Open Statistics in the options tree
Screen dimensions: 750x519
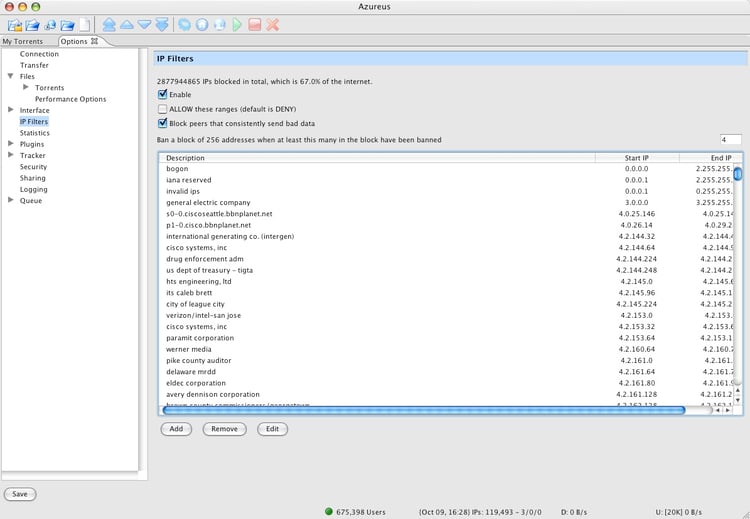pyautogui.click(x=34, y=133)
